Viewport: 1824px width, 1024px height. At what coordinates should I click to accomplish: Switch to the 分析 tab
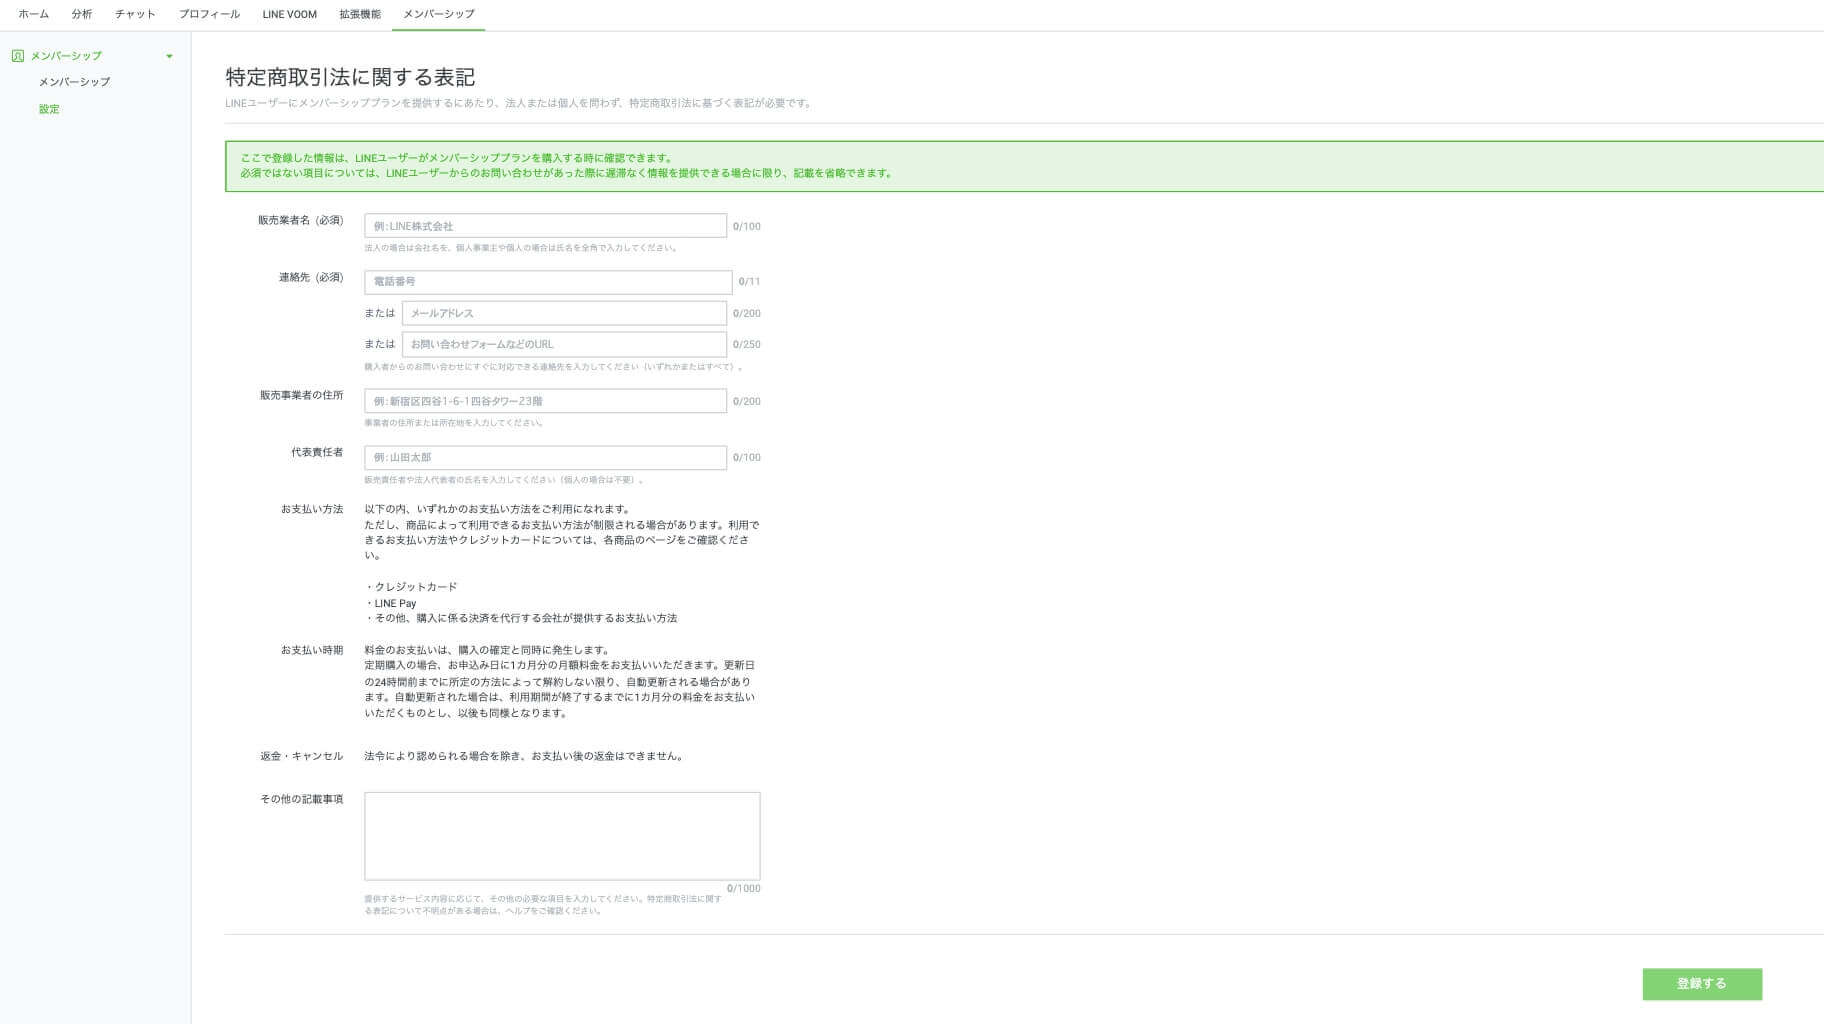[x=82, y=14]
